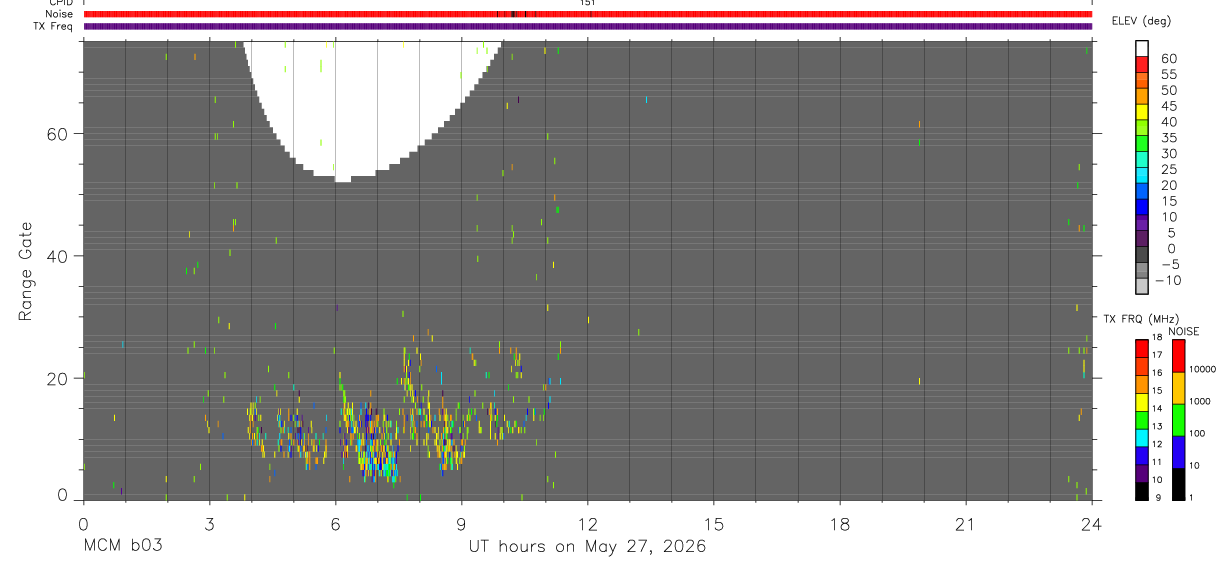Click 'UT hours on May 27, 2026' axis title
The width and height of the screenshot is (1228, 567).
point(587,546)
